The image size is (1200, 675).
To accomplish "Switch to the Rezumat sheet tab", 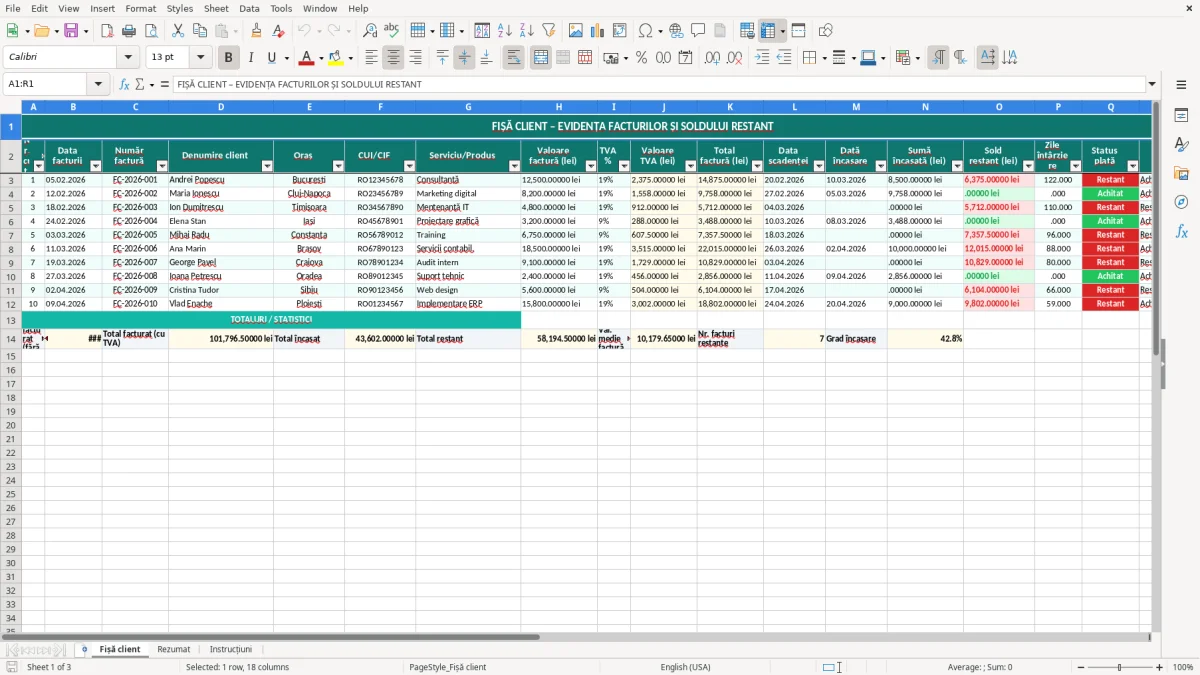I will pos(174,649).
